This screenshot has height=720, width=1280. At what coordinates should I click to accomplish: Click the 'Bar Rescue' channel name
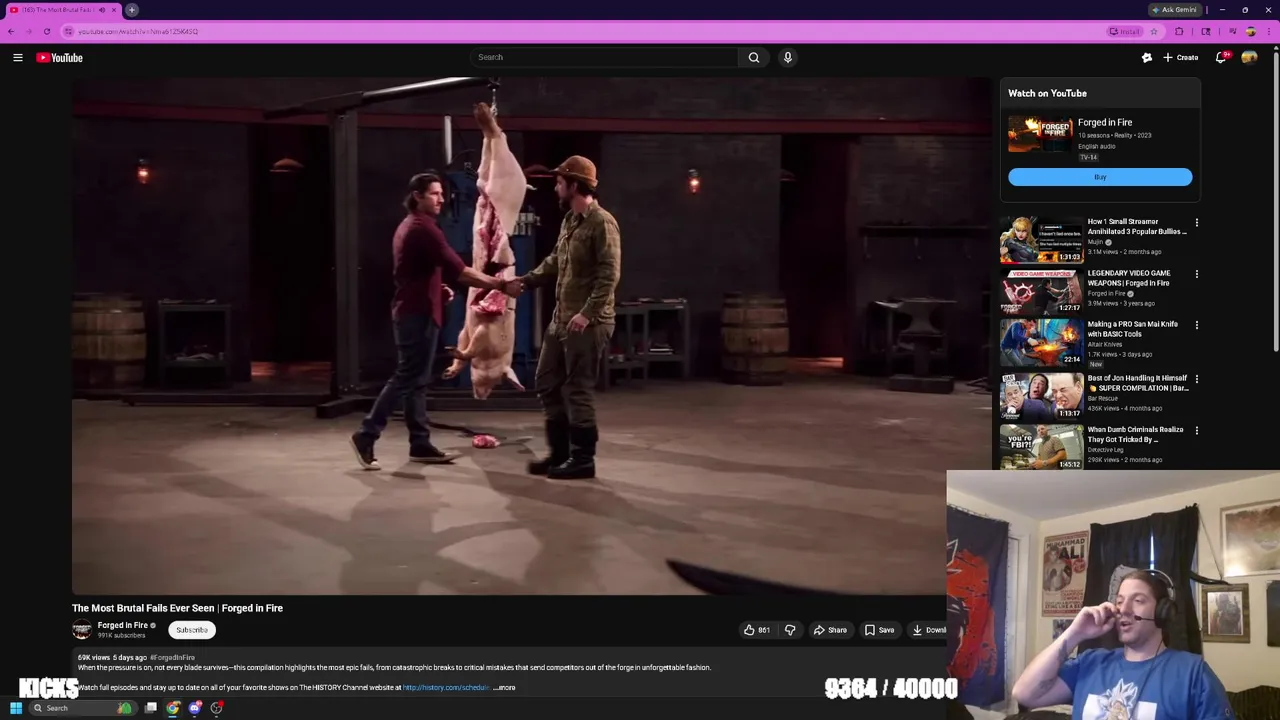[x=1103, y=398]
